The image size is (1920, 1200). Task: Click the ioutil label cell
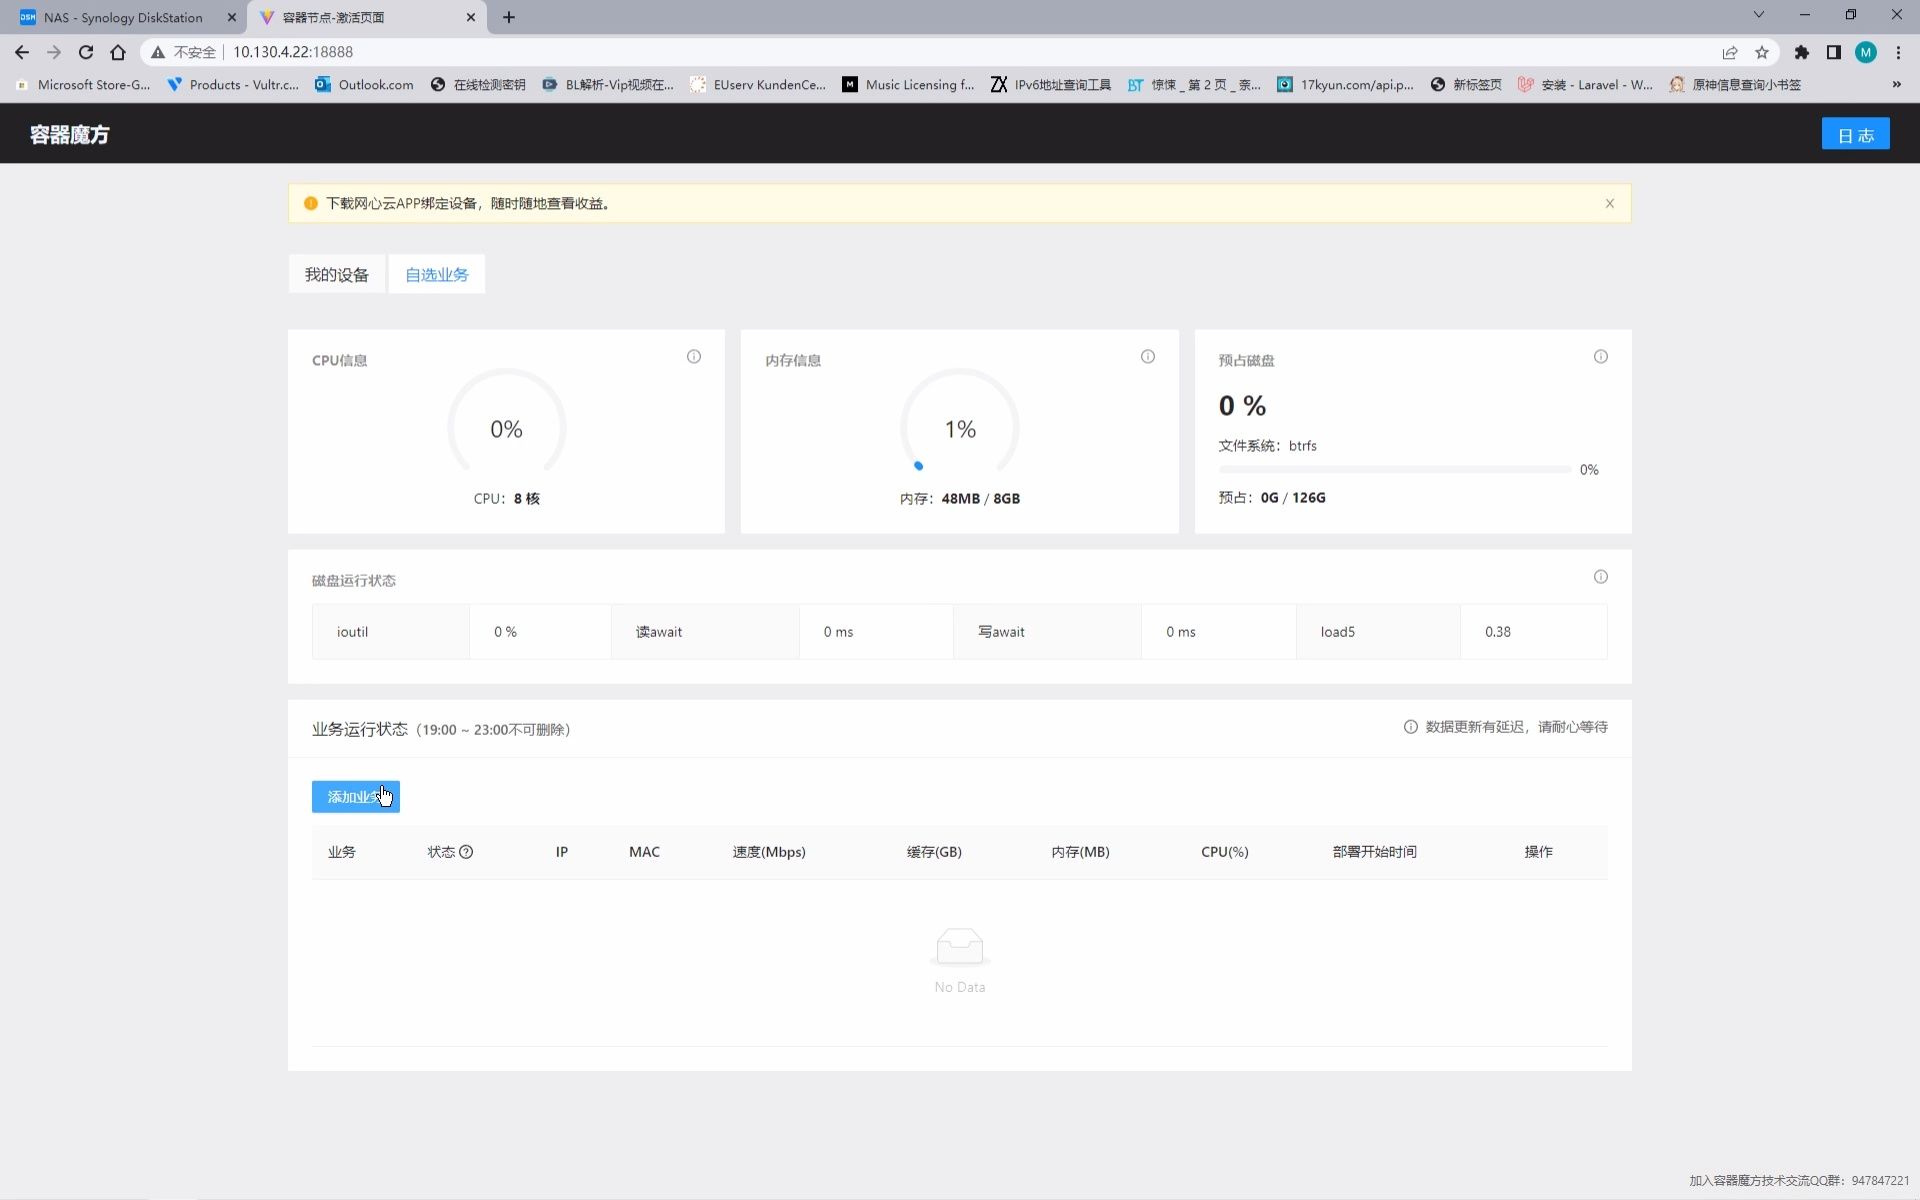click(x=391, y=632)
